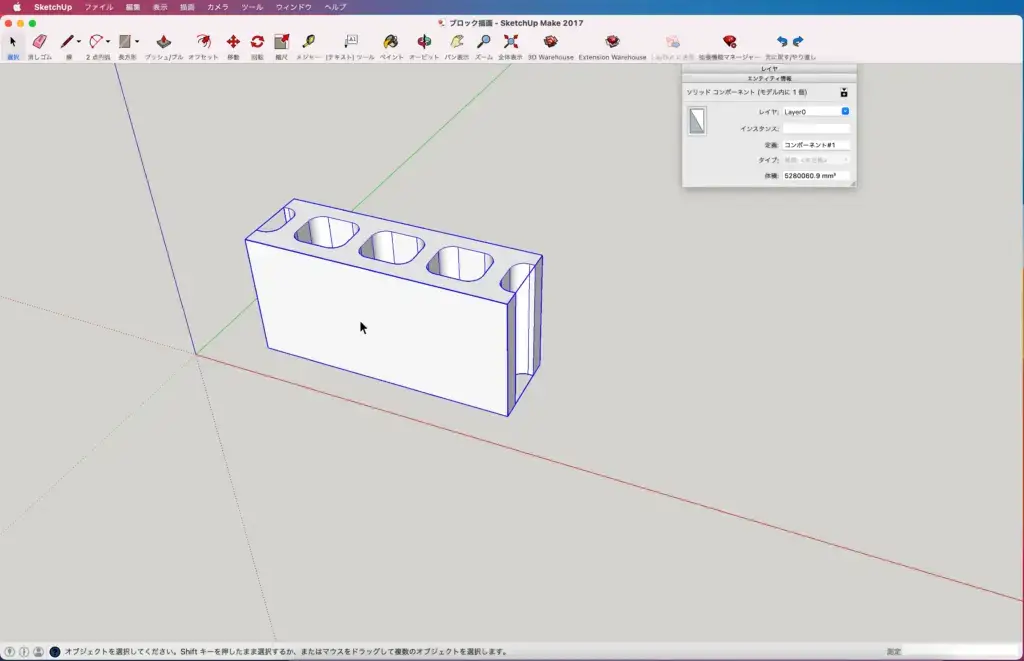Open the 表示 menu

click(x=160, y=7)
